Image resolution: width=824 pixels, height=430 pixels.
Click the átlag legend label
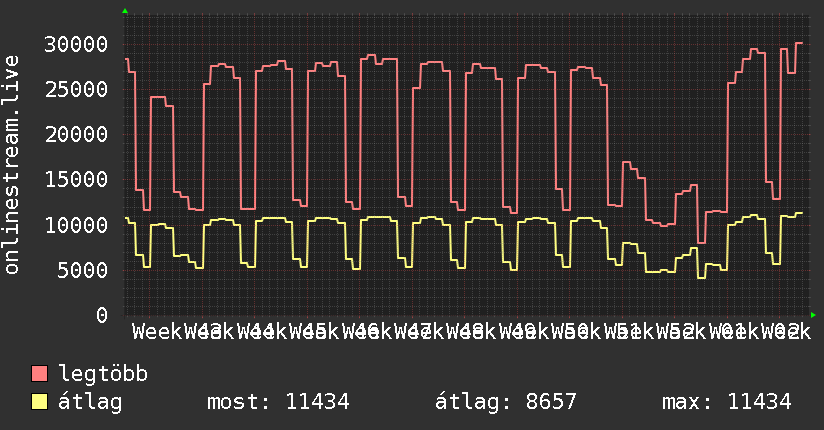click(x=90, y=402)
